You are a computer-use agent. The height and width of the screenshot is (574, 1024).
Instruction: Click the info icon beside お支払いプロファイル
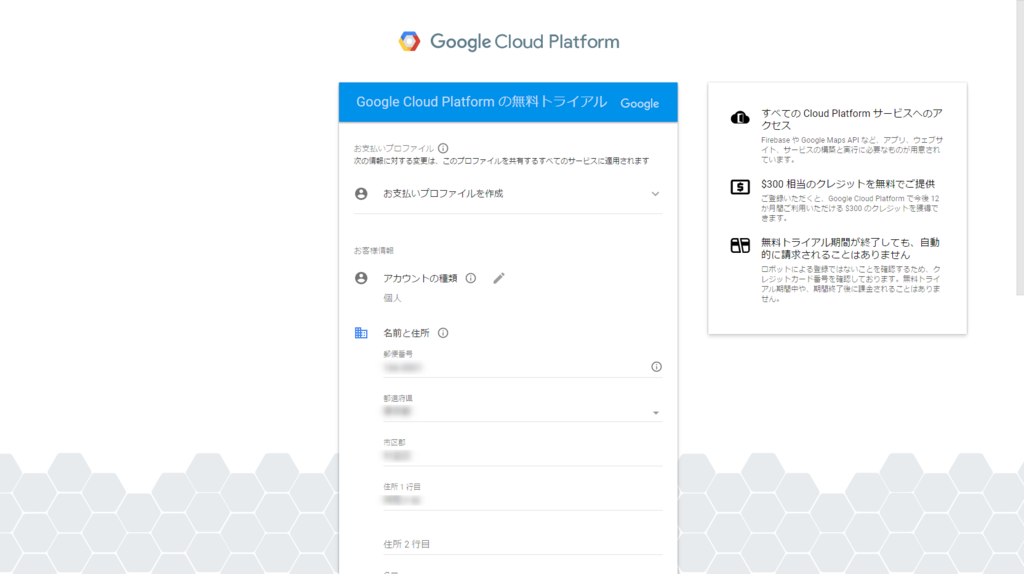[x=443, y=148]
